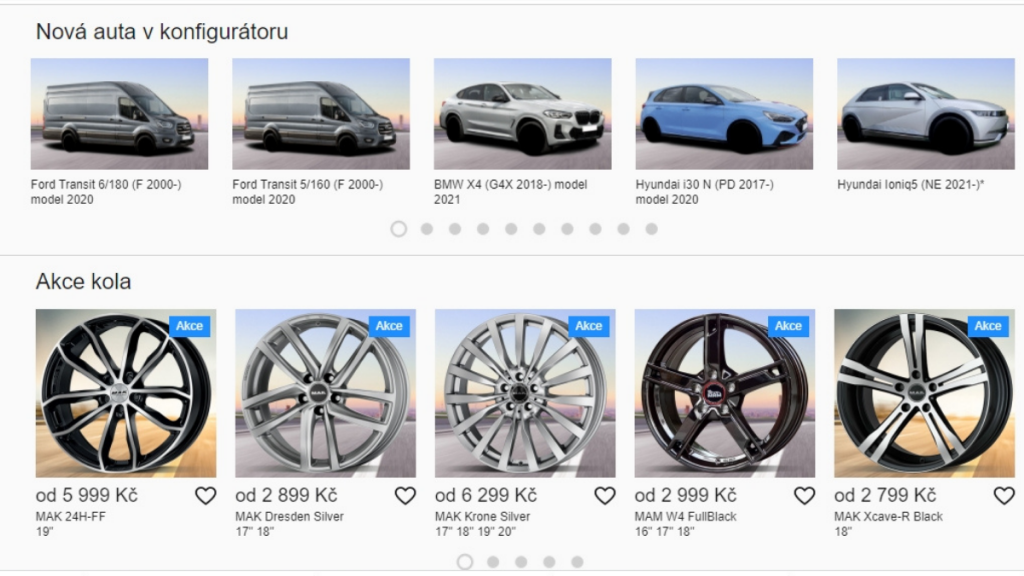Viewport: 1024px width, 576px height.
Task: Open Hyundai i30 N (PD 2017-) link
Action: (705, 192)
